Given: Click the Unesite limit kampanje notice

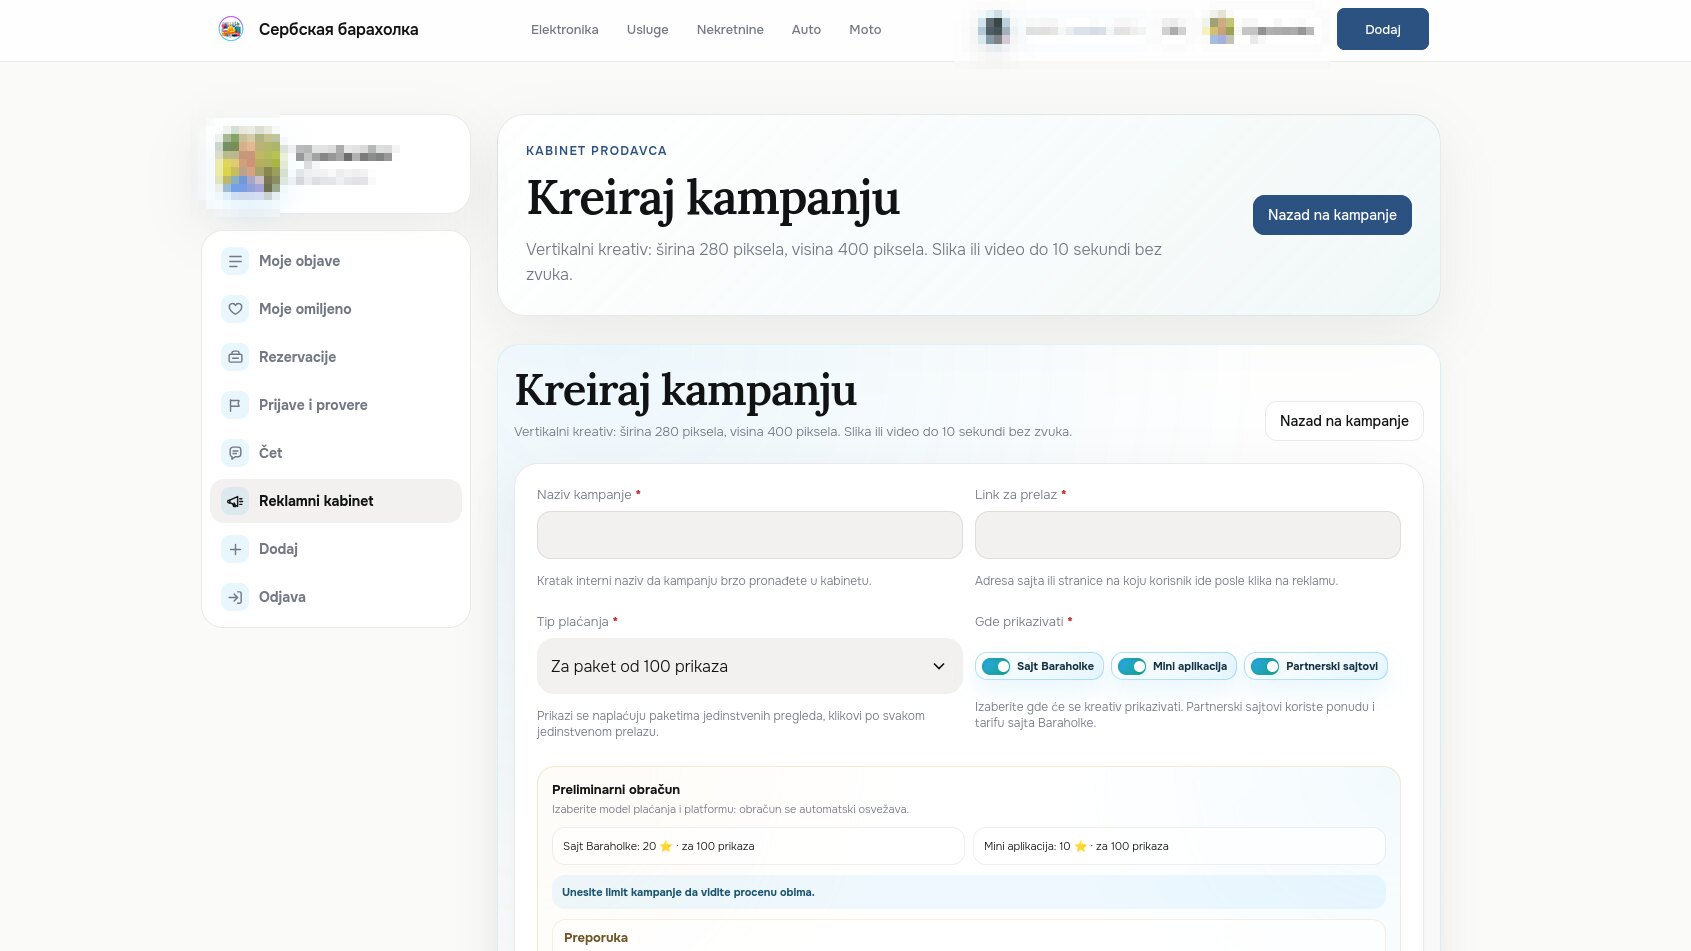Looking at the screenshot, I should [x=969, y=892].
